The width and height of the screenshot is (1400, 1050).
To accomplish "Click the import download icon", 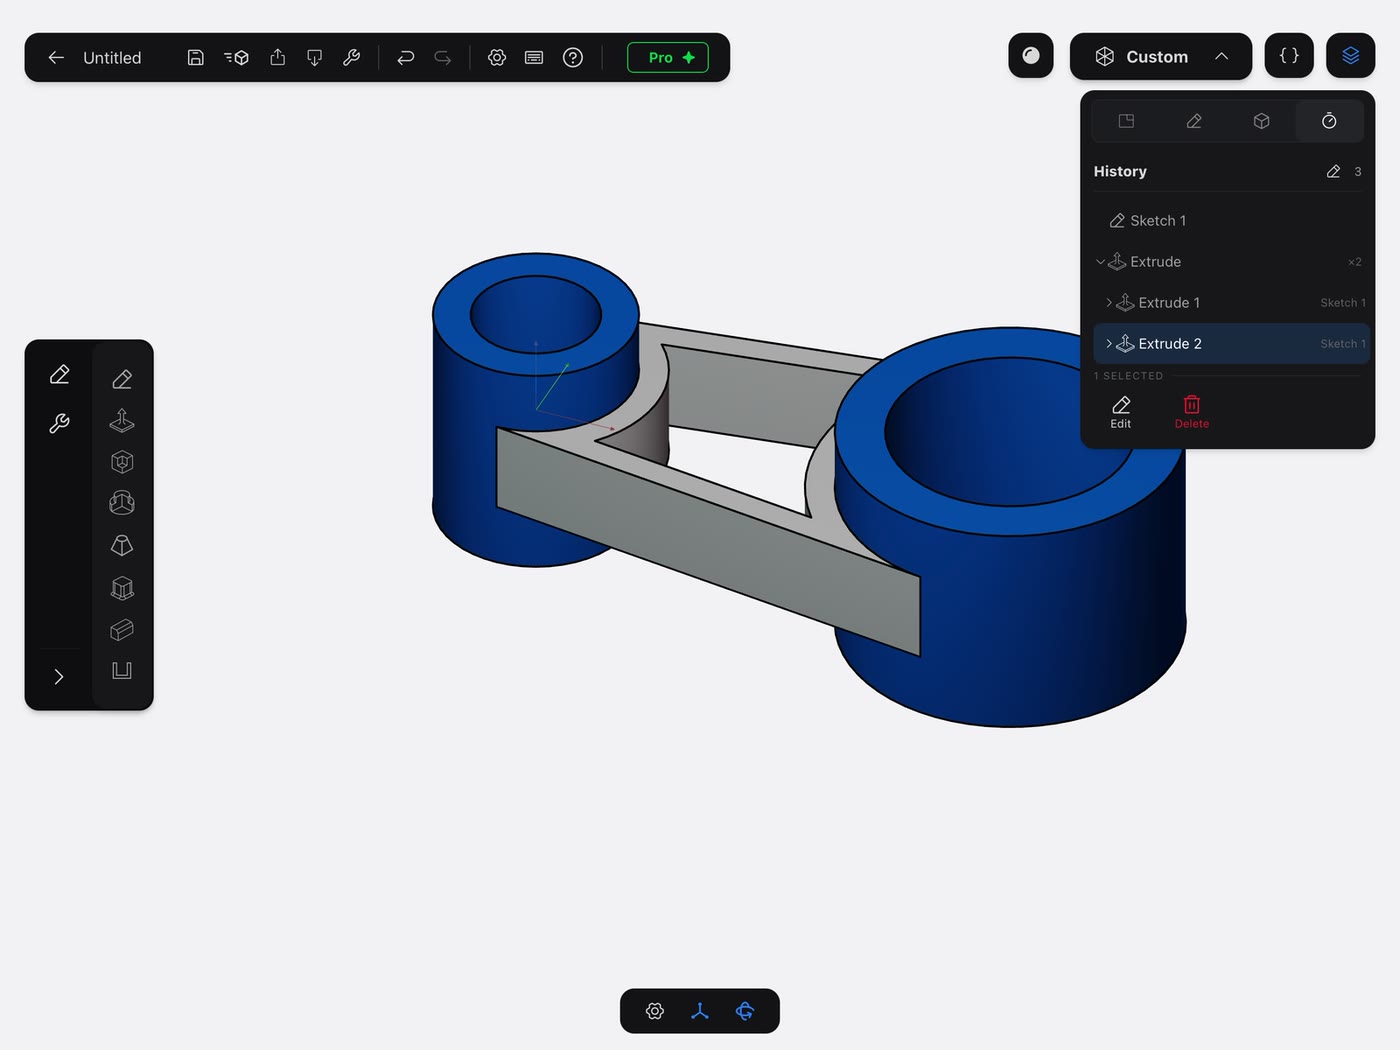I will (314, 58).
